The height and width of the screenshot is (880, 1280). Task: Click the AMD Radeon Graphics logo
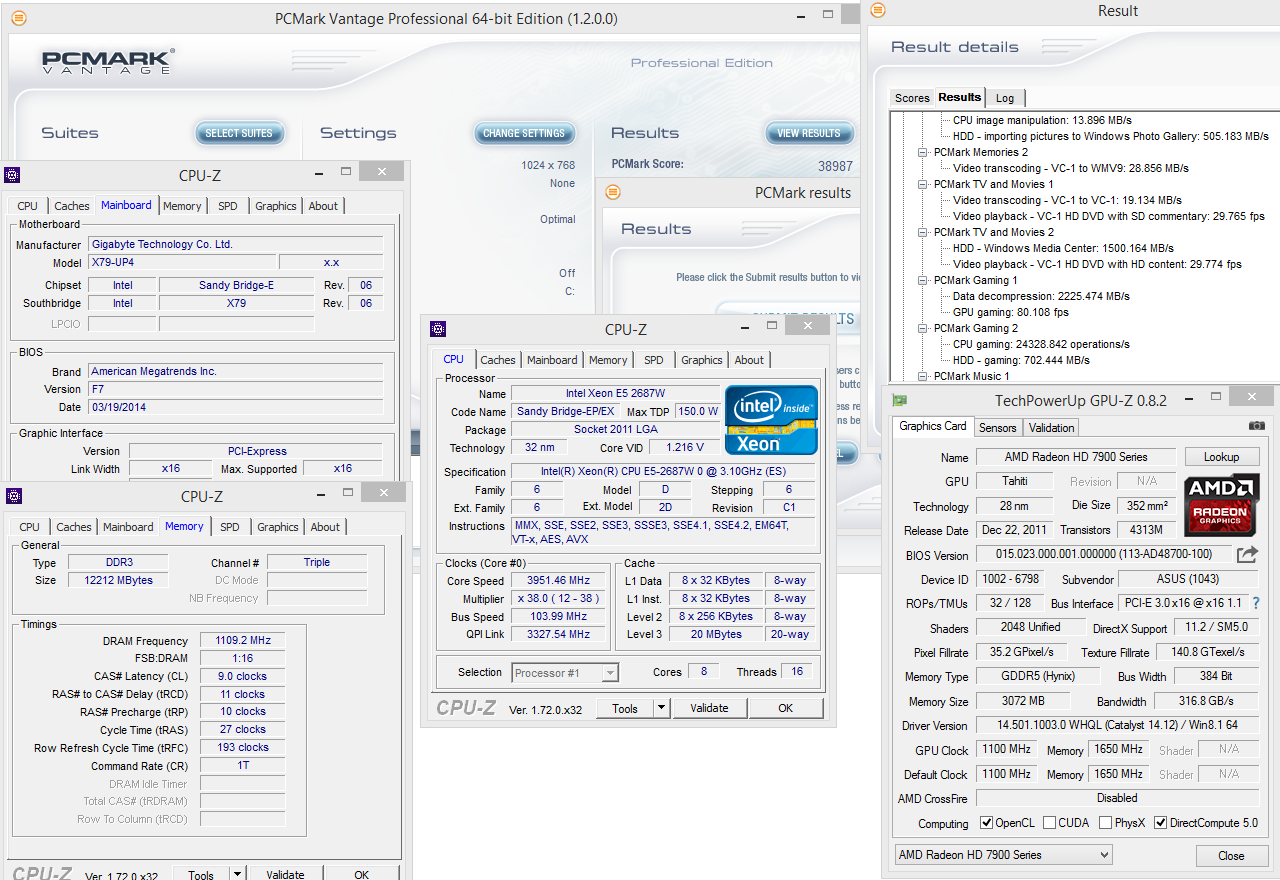(x=1221, y=505)
